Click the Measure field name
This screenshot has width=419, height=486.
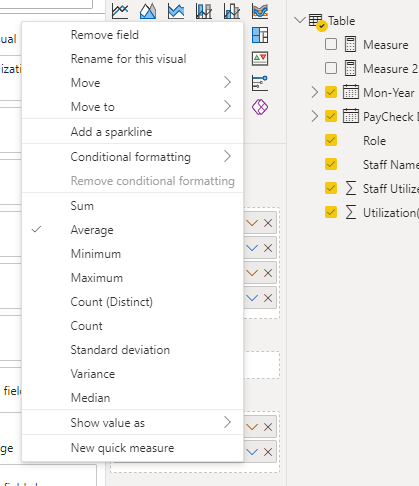386,45
